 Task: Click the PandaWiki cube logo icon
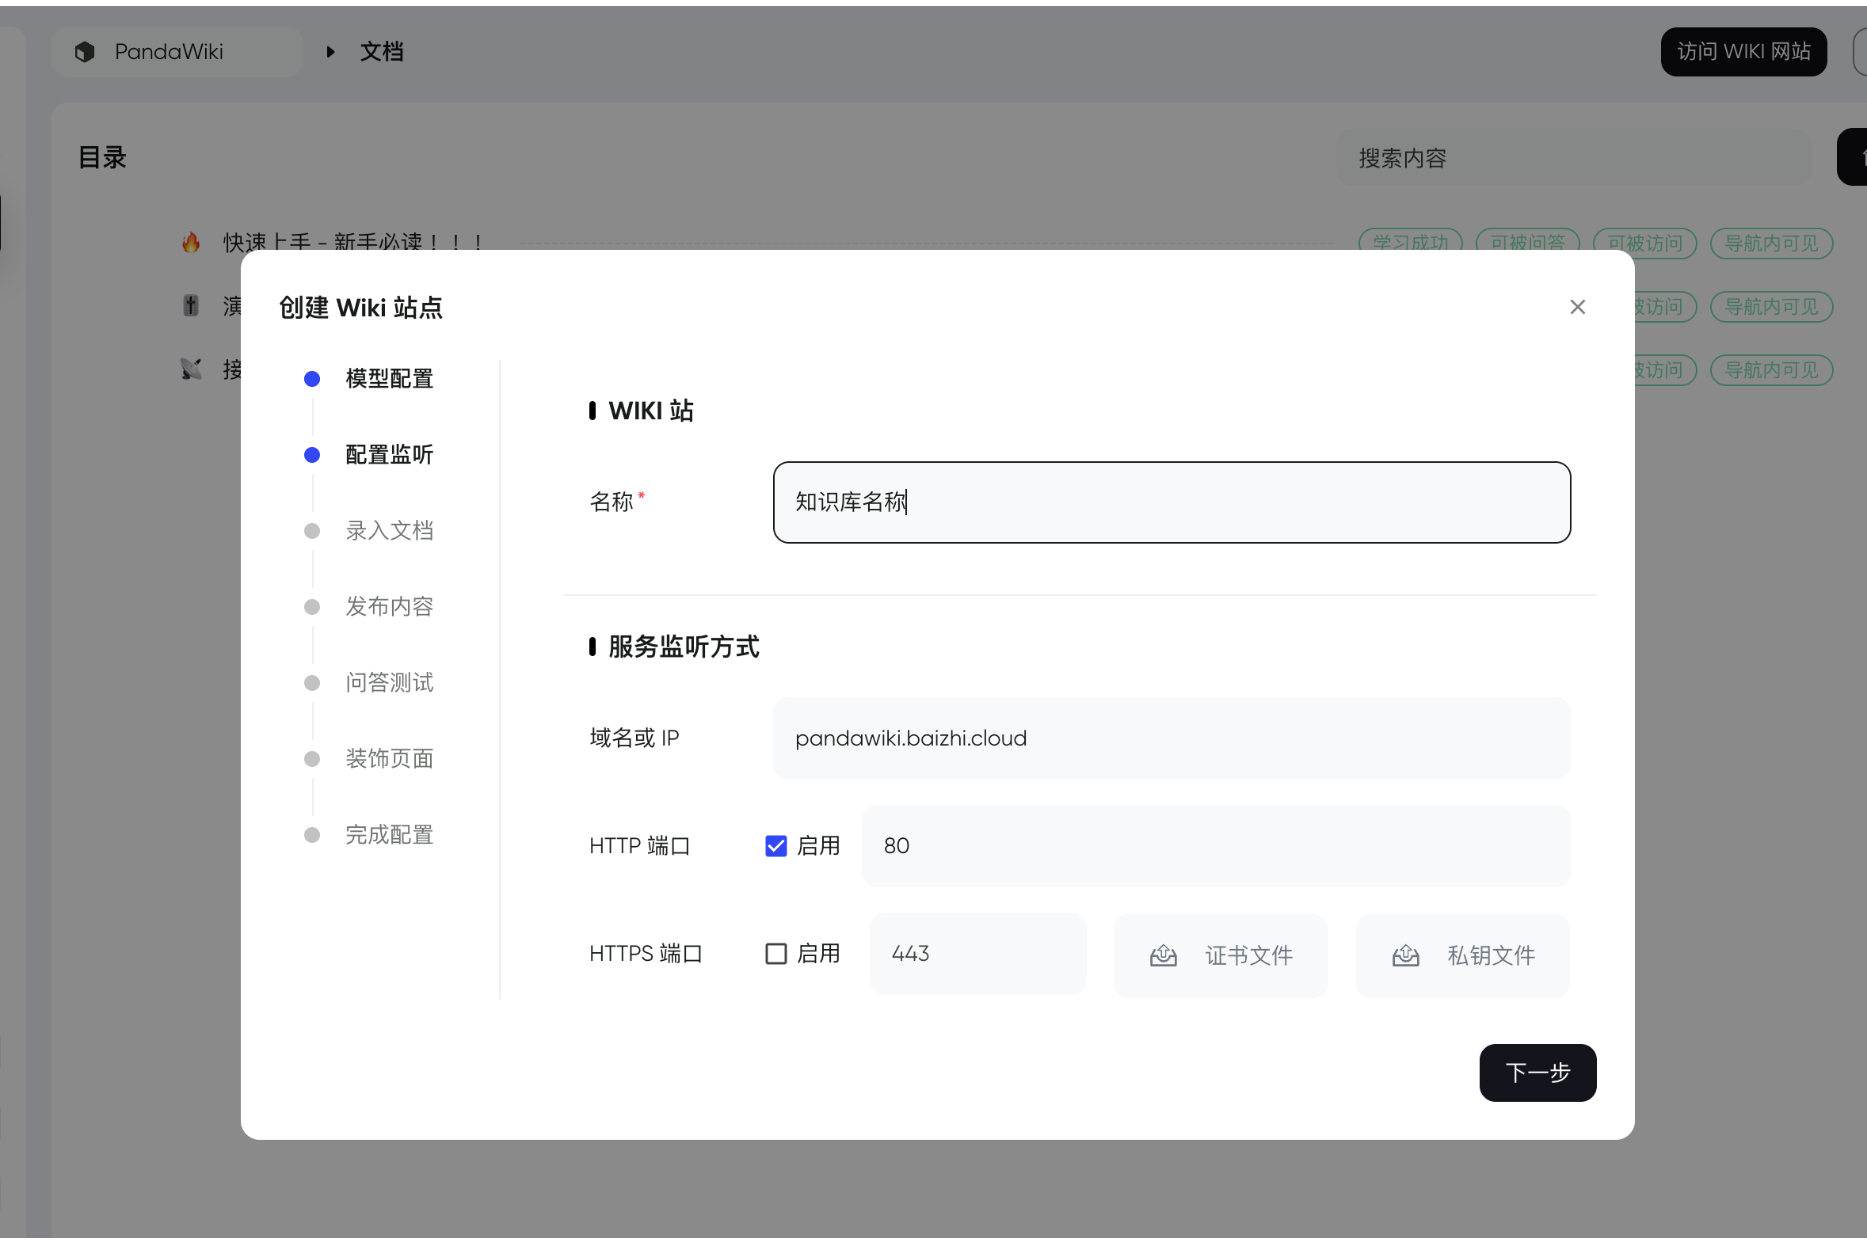click(85, 52)
